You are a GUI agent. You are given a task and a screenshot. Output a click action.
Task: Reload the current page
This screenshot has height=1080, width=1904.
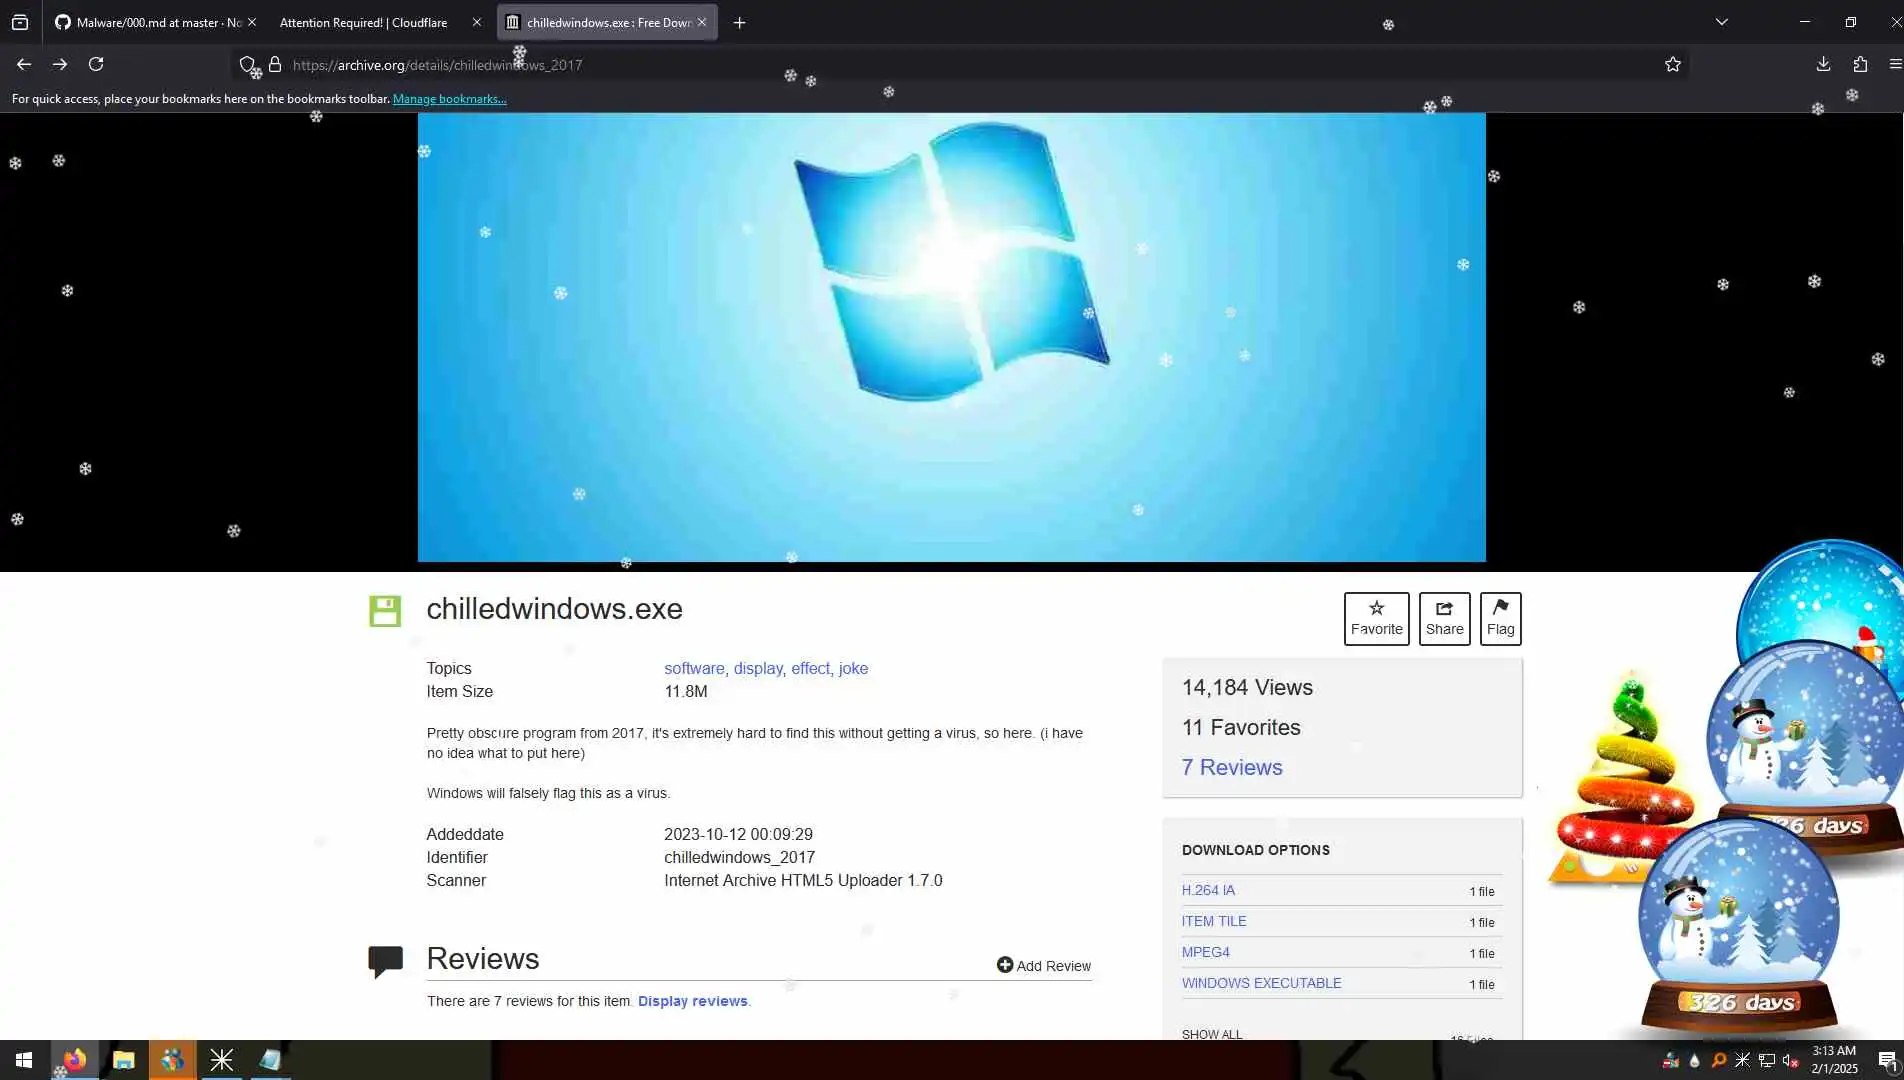coord(96,64)
